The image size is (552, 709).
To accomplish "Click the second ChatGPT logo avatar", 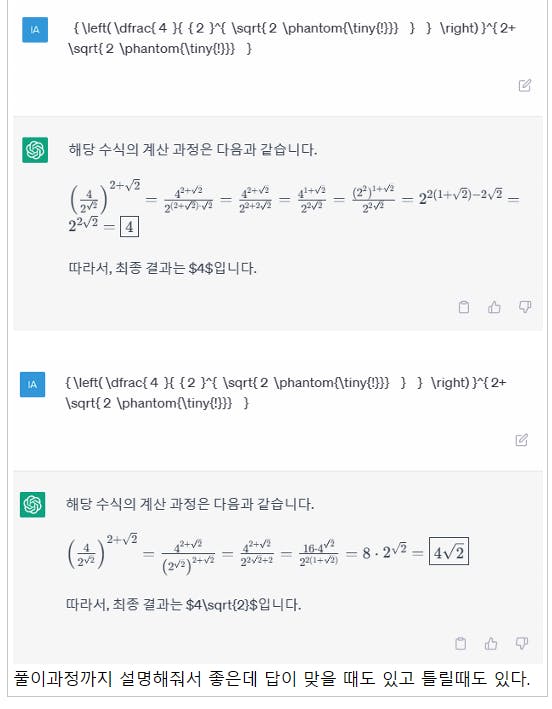I will tap(32, 504).
